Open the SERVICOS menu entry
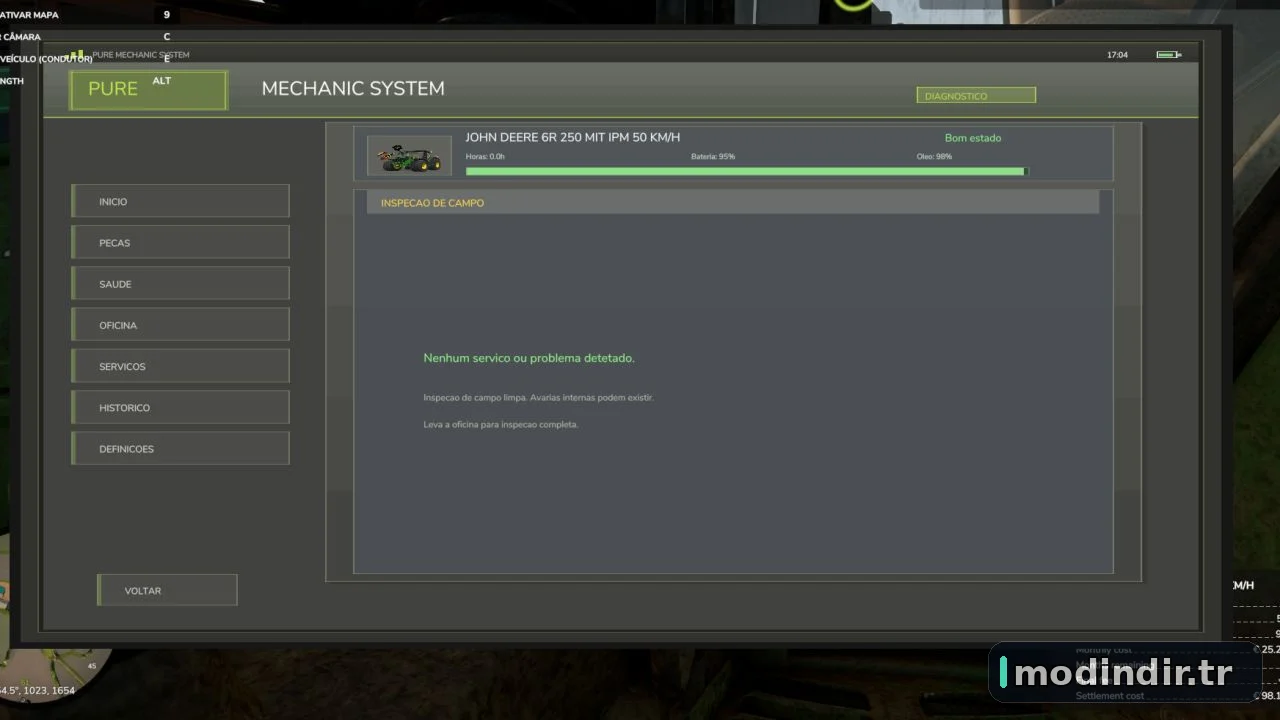 click(180, 366)
